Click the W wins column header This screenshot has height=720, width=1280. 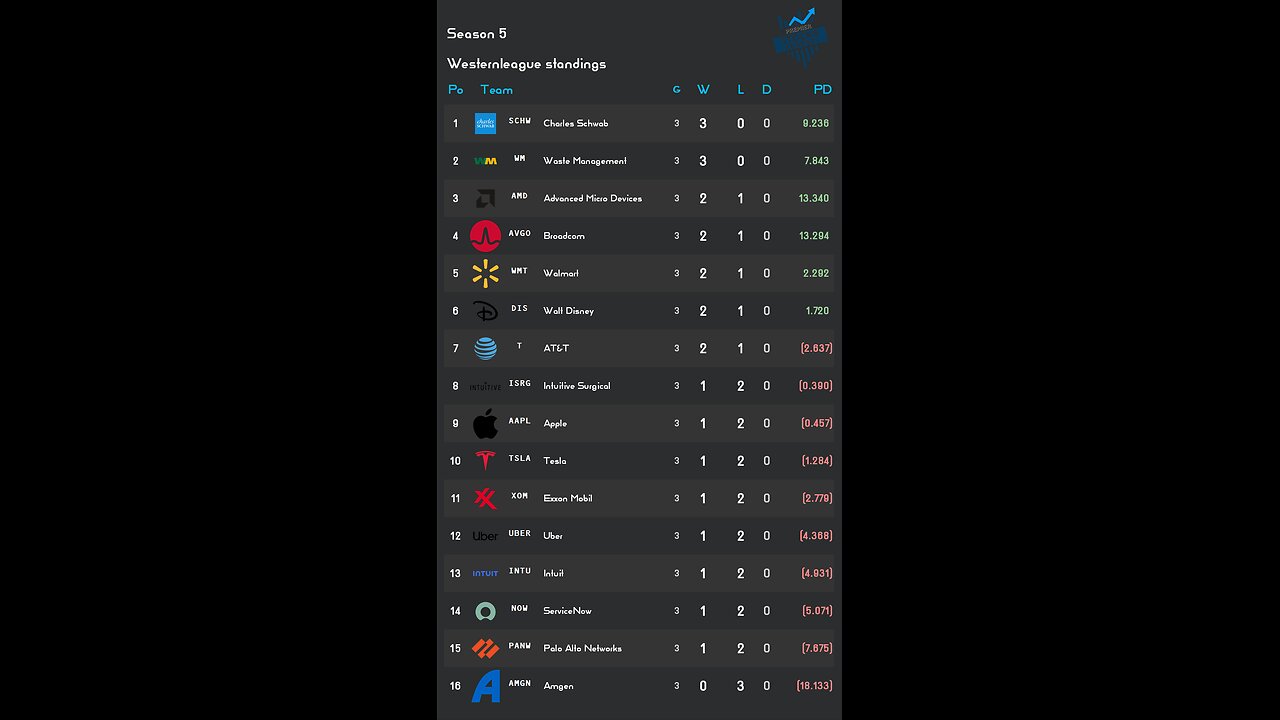coord(703,90)
